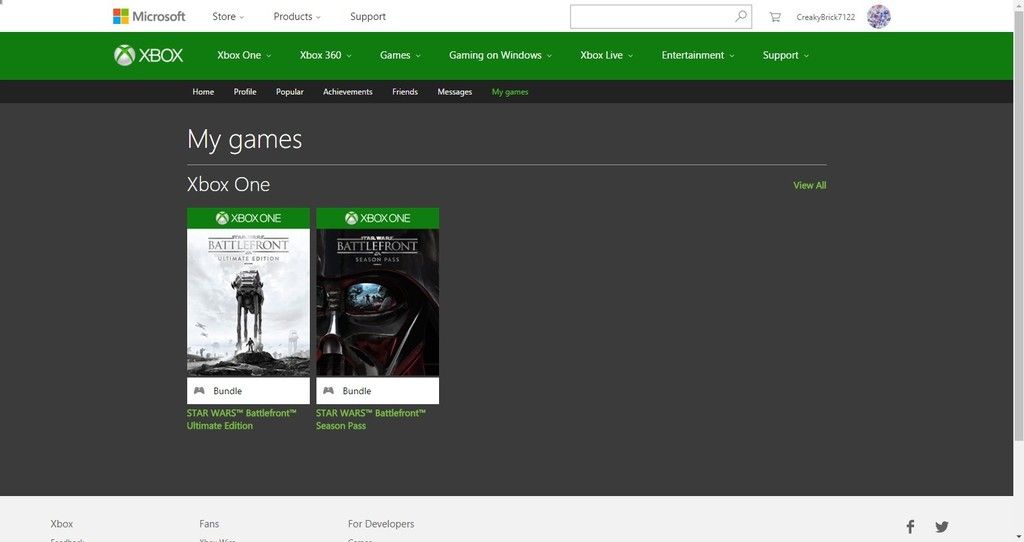Click the search magnifier icon
This screenshot has width=1024, height=542.
741,16
